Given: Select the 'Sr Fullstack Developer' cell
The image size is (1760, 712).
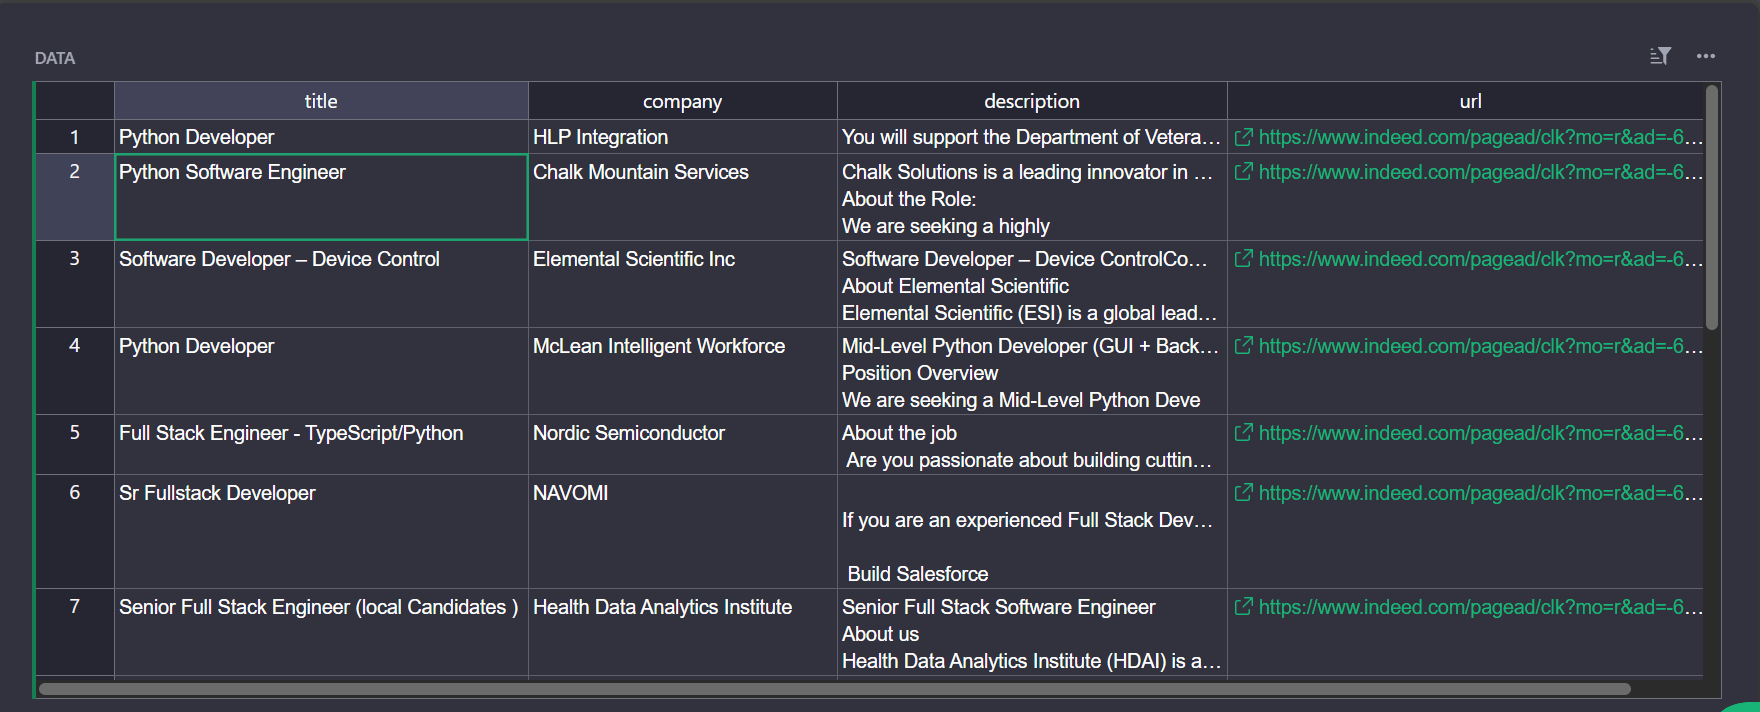Looking at the screenshot, I should [321, 531].
